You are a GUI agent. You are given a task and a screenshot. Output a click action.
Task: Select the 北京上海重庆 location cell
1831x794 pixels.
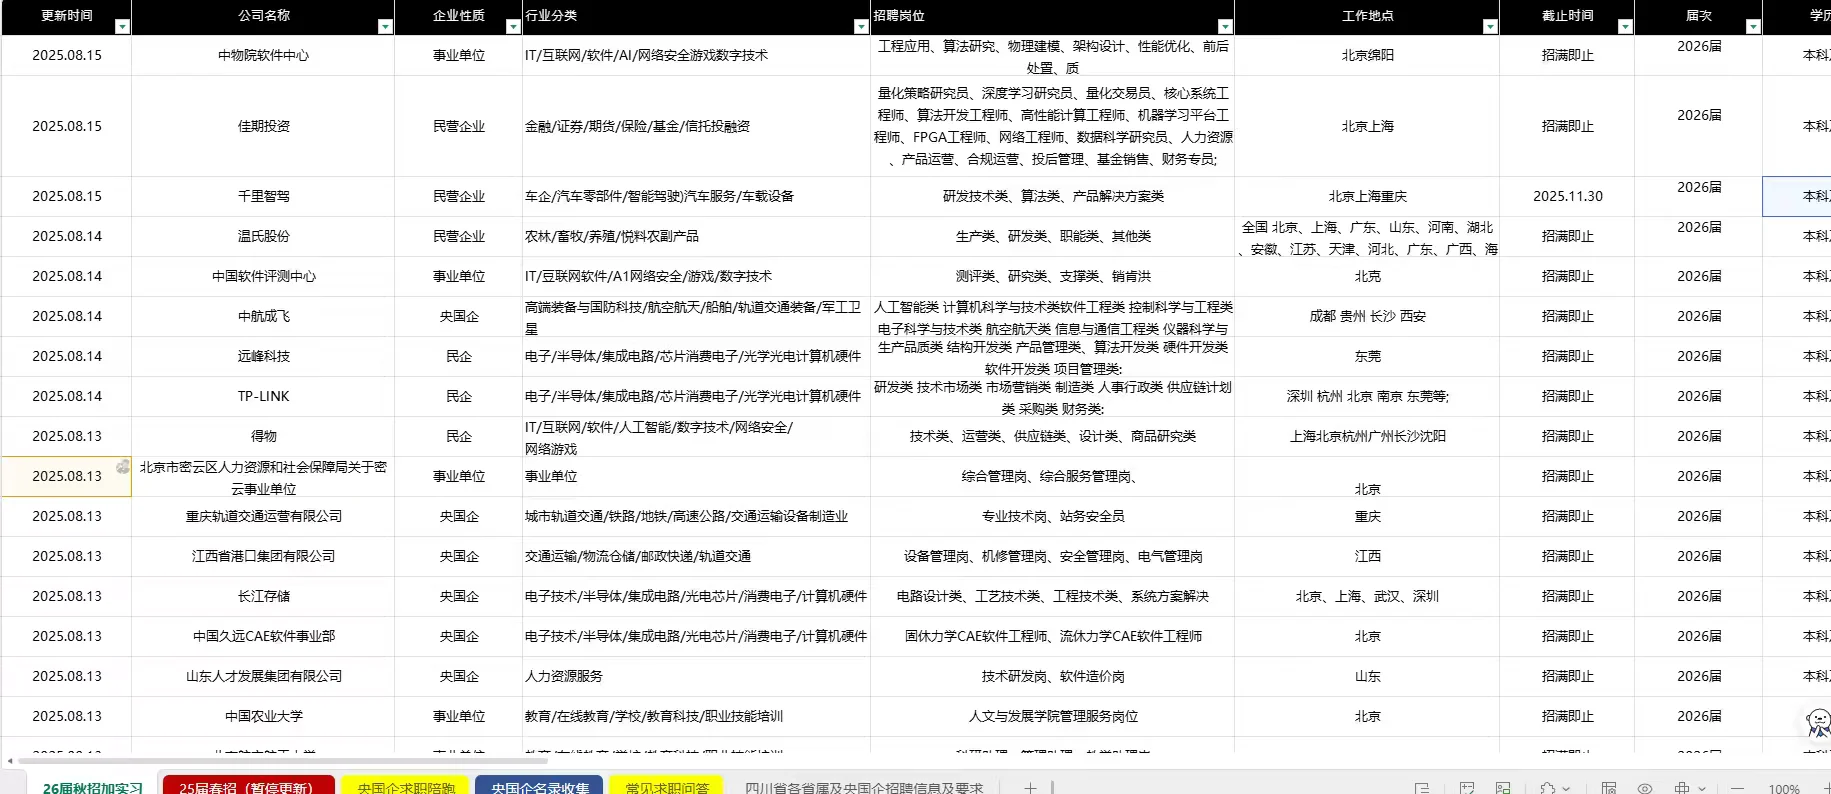[1368, 197]
